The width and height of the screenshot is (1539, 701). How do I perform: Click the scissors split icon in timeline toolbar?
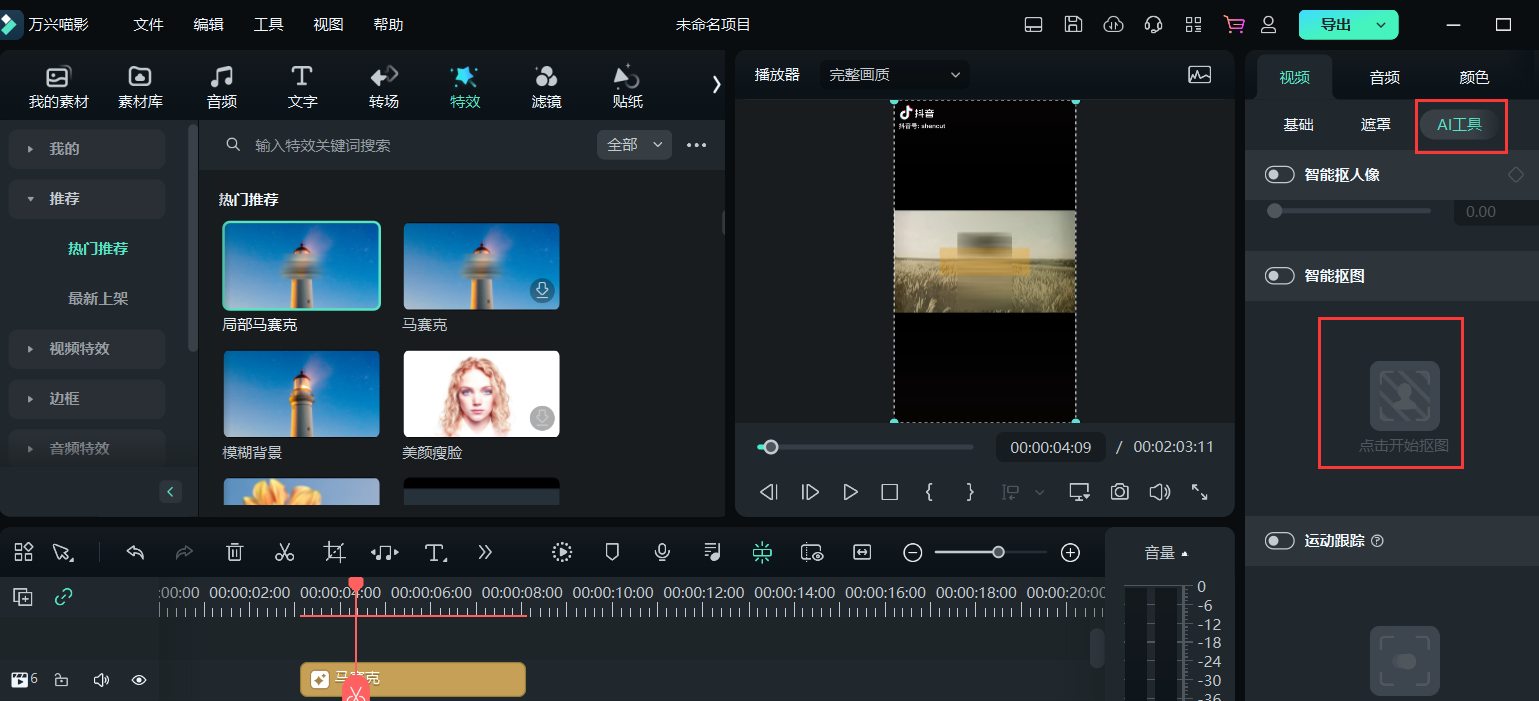pyautogui.click(x=284, y=552)
